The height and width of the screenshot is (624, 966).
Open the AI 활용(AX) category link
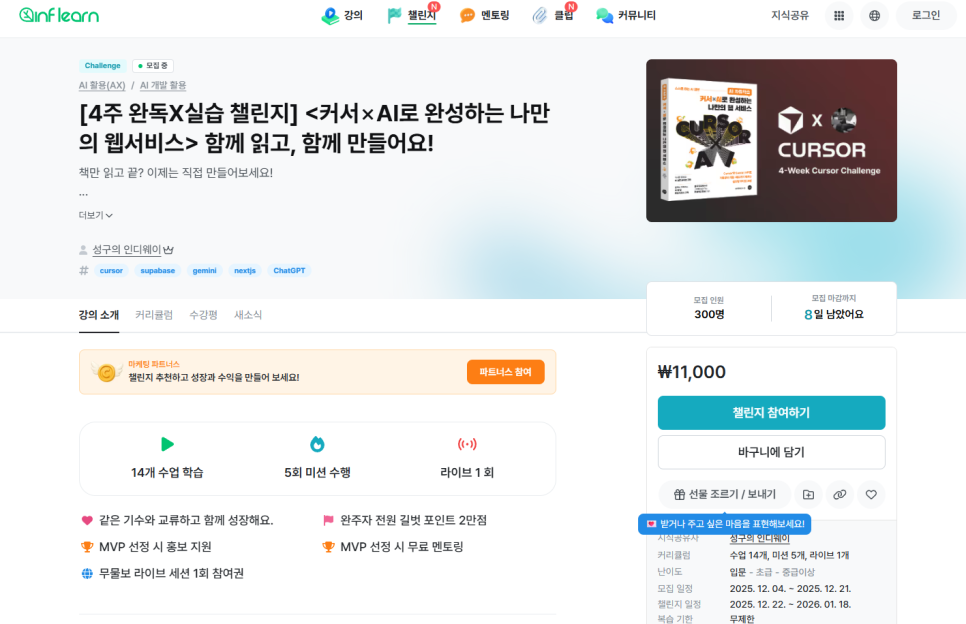click(102, 86)
